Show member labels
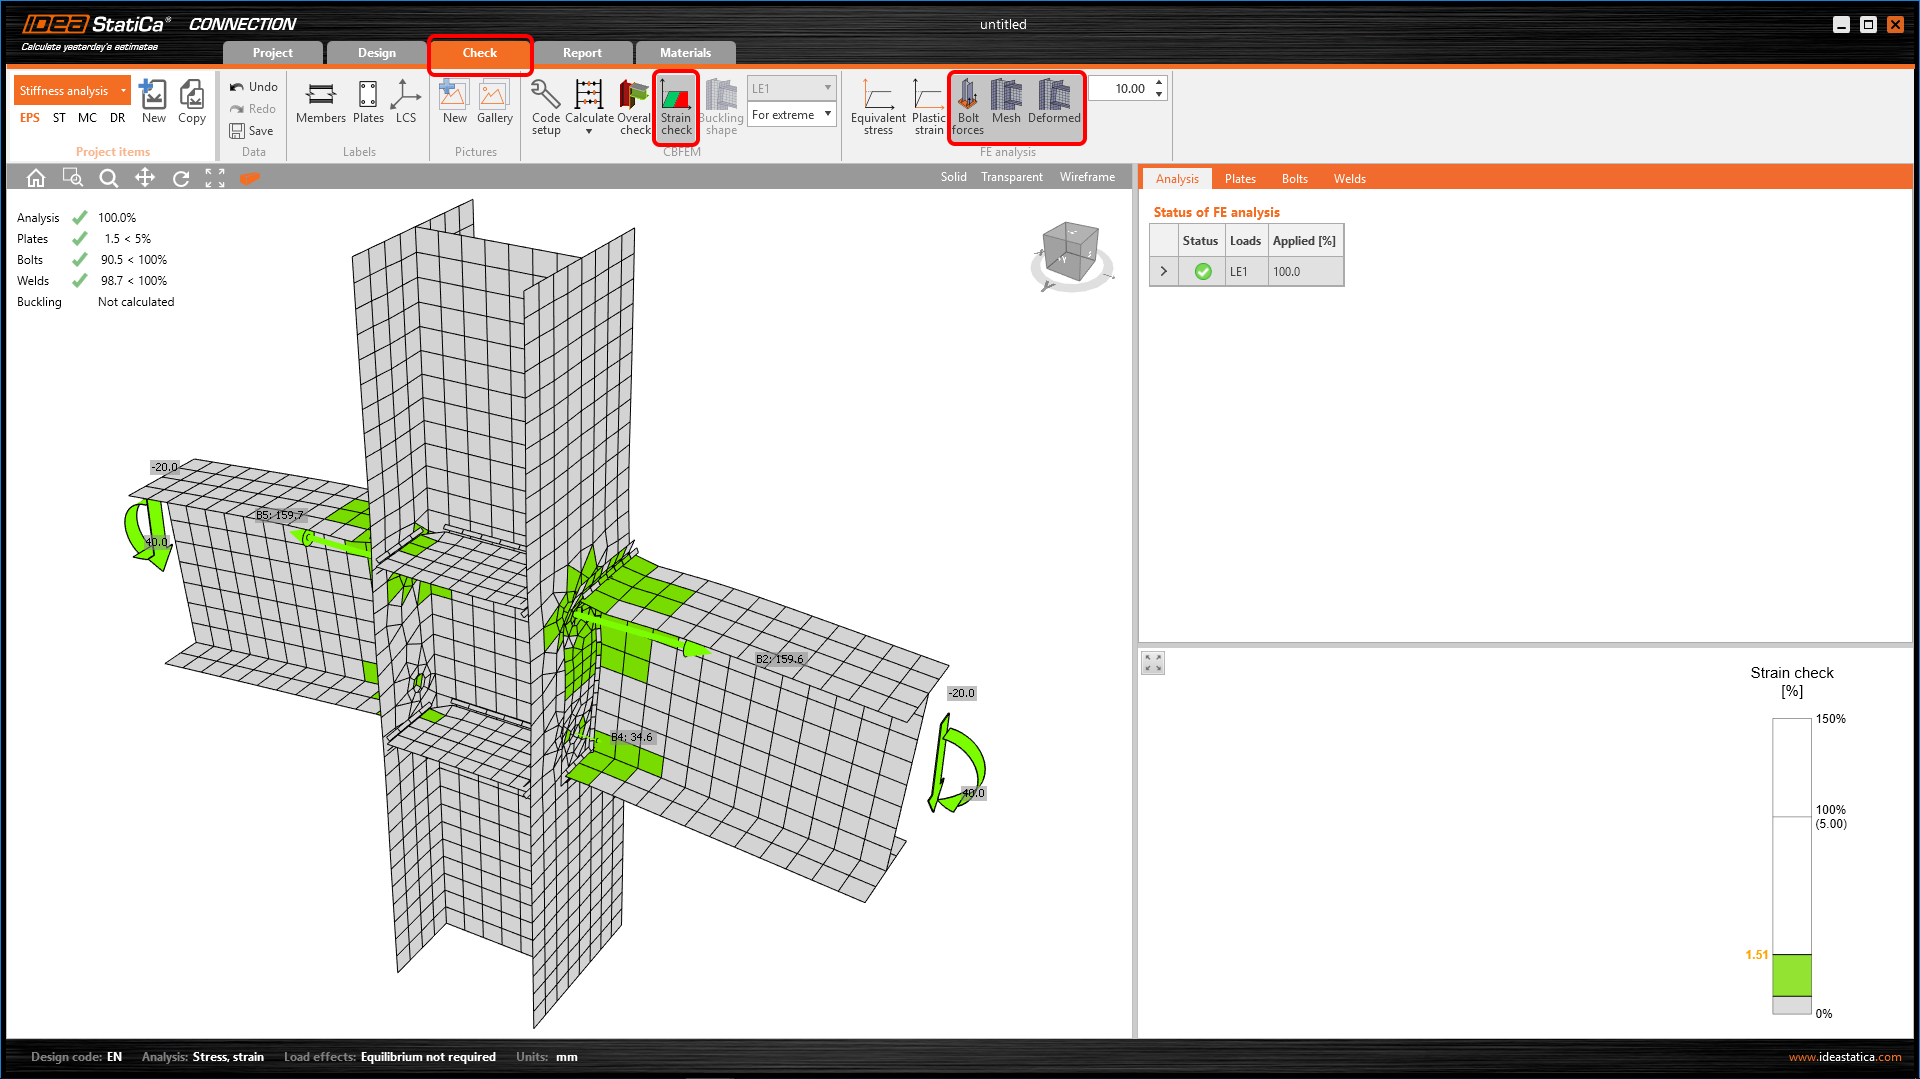The width and height of the screenshot is (1920, 1079). (320, 102)
